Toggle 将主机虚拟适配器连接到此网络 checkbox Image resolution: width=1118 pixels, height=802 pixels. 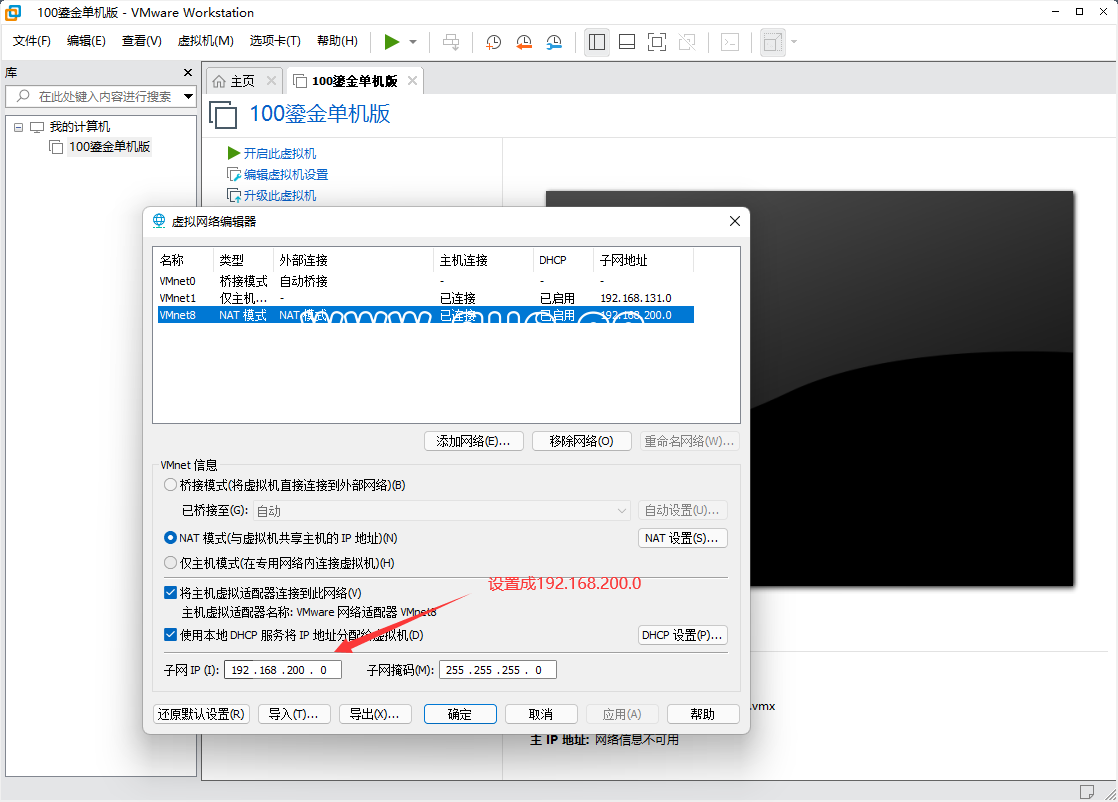pos(170,592)
